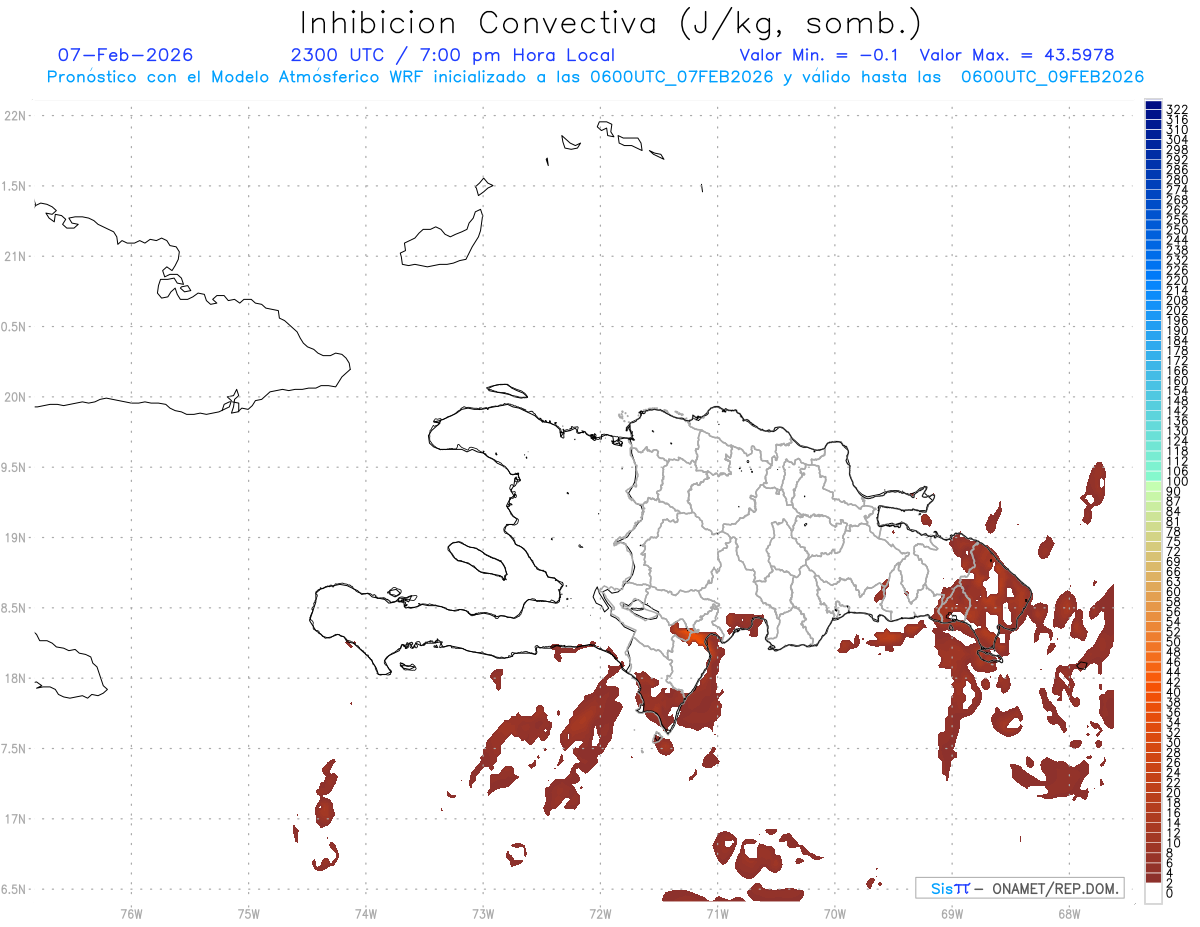Screen dimensions: 1200x927
Task: Click the "76W" longitude label
Action: (131, 912)
